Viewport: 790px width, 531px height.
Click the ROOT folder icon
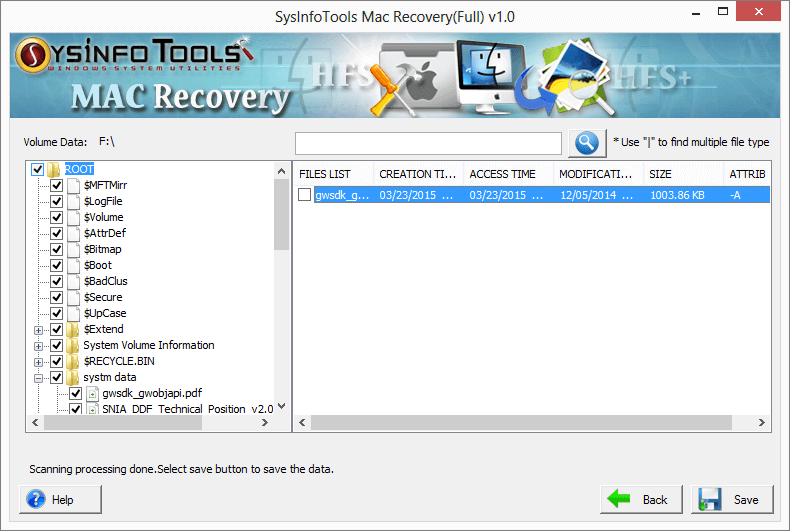(54, 169)
